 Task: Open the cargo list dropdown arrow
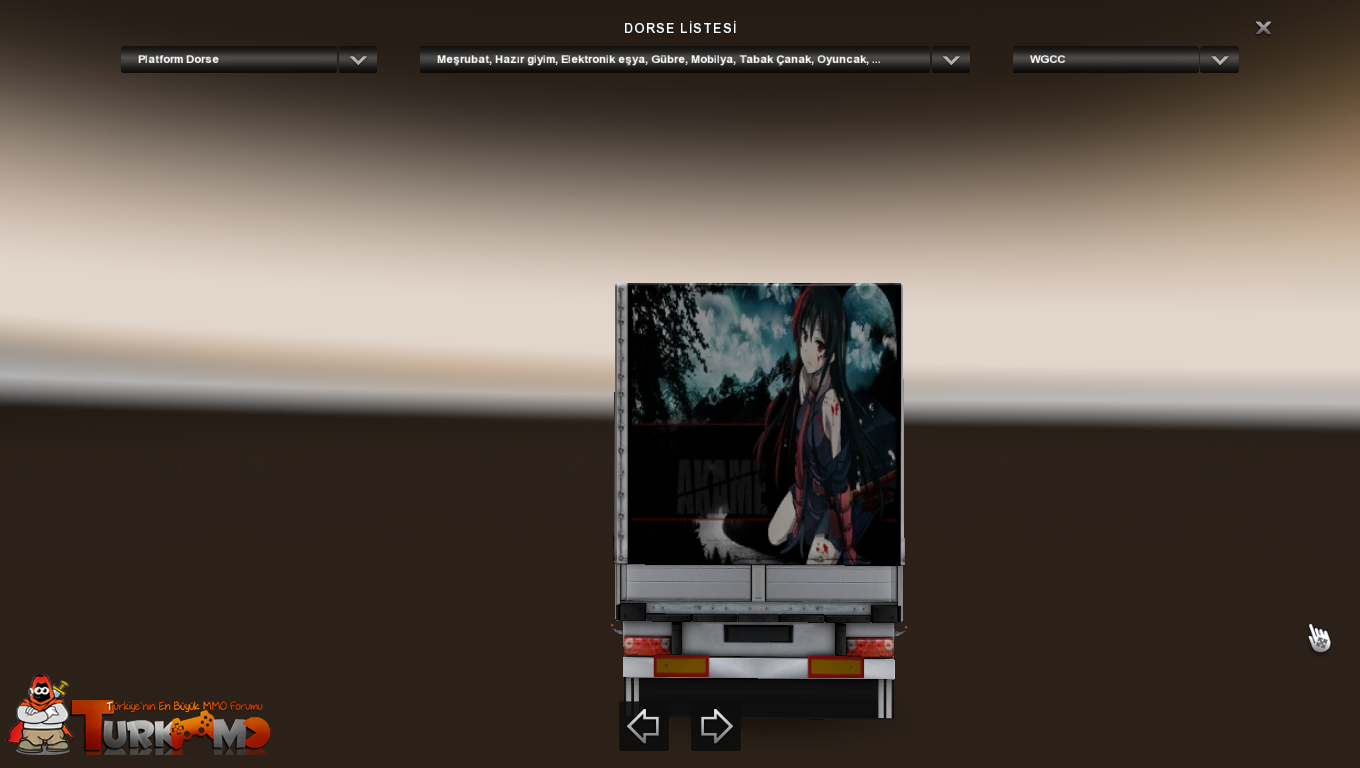coord(951,60)
